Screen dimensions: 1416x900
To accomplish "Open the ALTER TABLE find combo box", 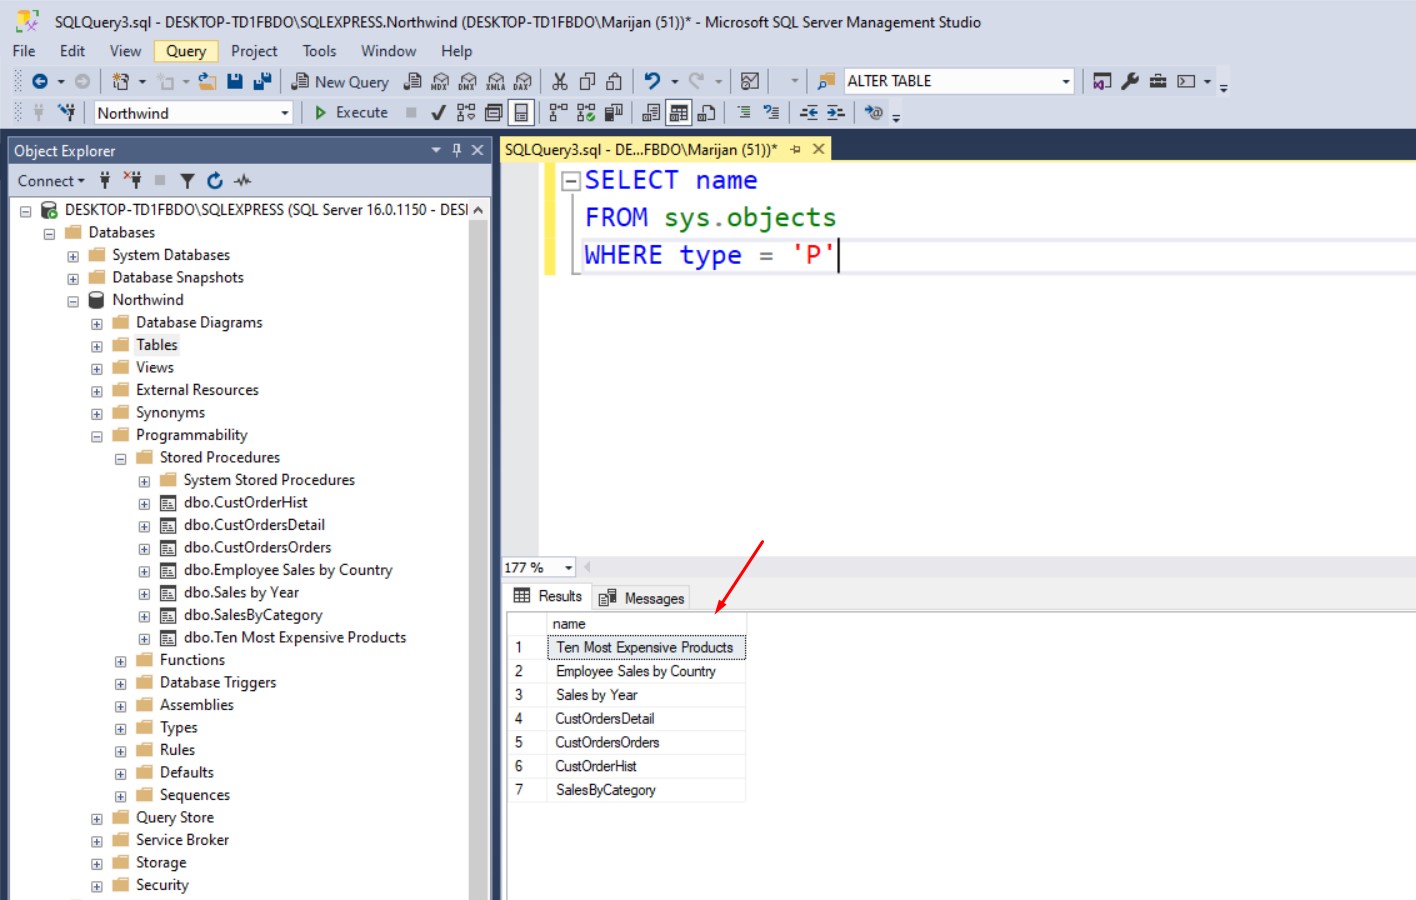I will pos(1066,82).
